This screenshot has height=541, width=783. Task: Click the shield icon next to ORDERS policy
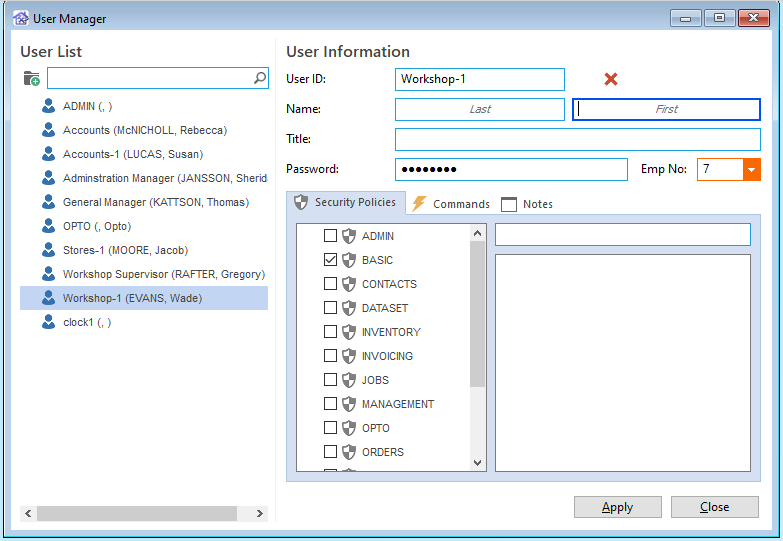click(349, 452)
